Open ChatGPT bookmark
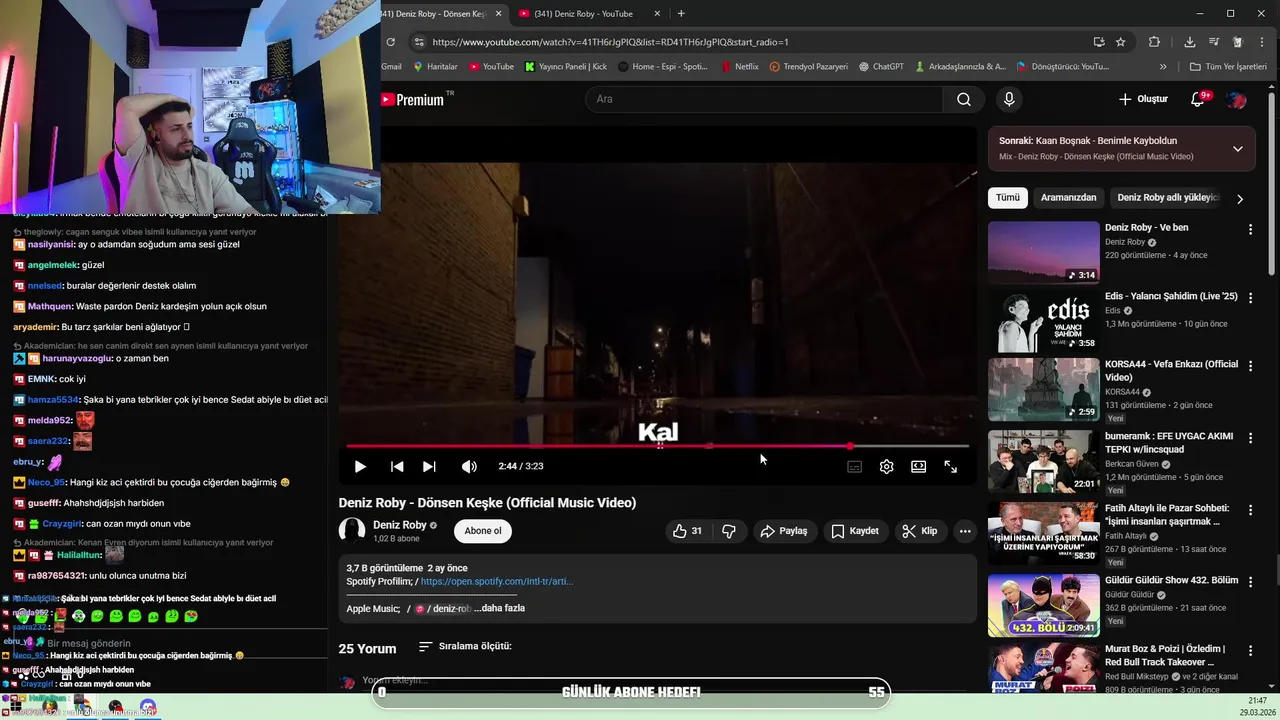The width and height of the screenshot is (1280, 720). click(880, 67)
